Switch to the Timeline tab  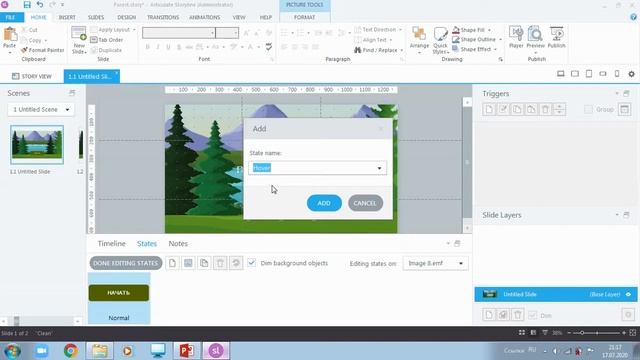(x=111, y=243)
